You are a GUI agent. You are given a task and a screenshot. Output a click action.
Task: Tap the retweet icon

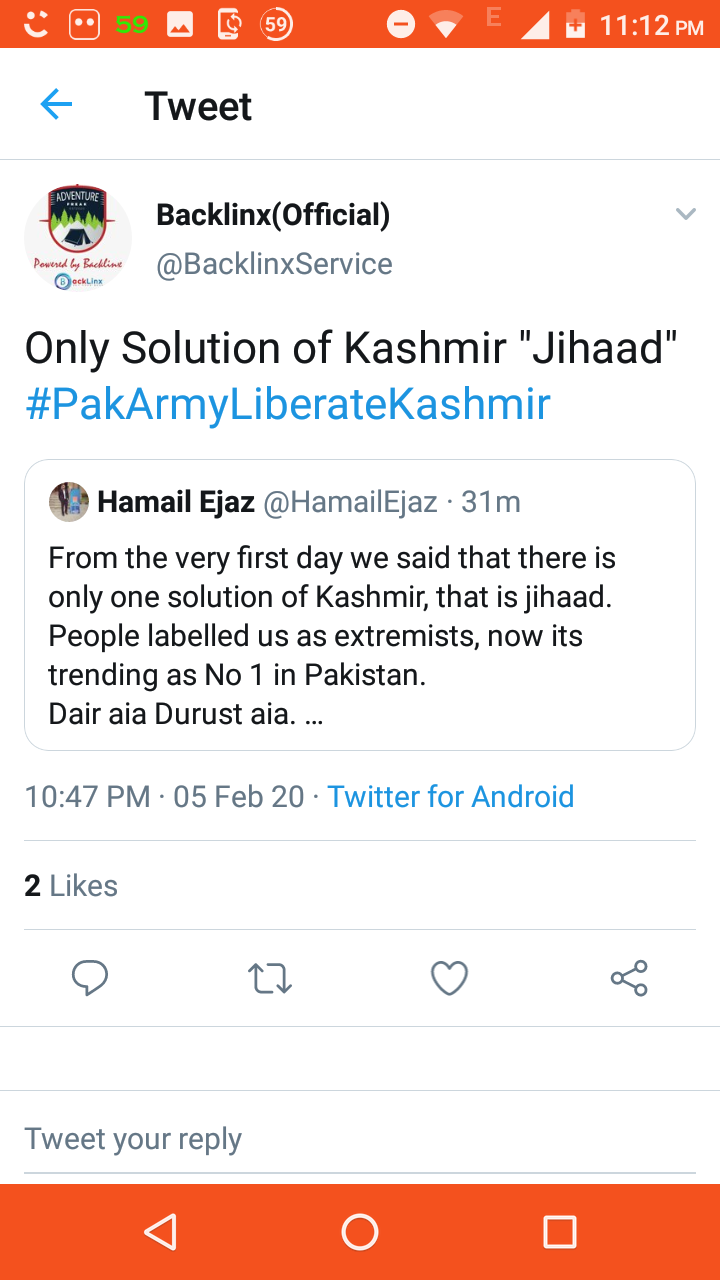(x=269, y=978)
